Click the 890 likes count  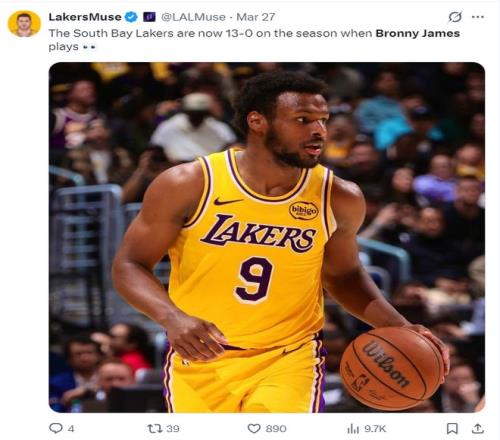tap(276, 428)
